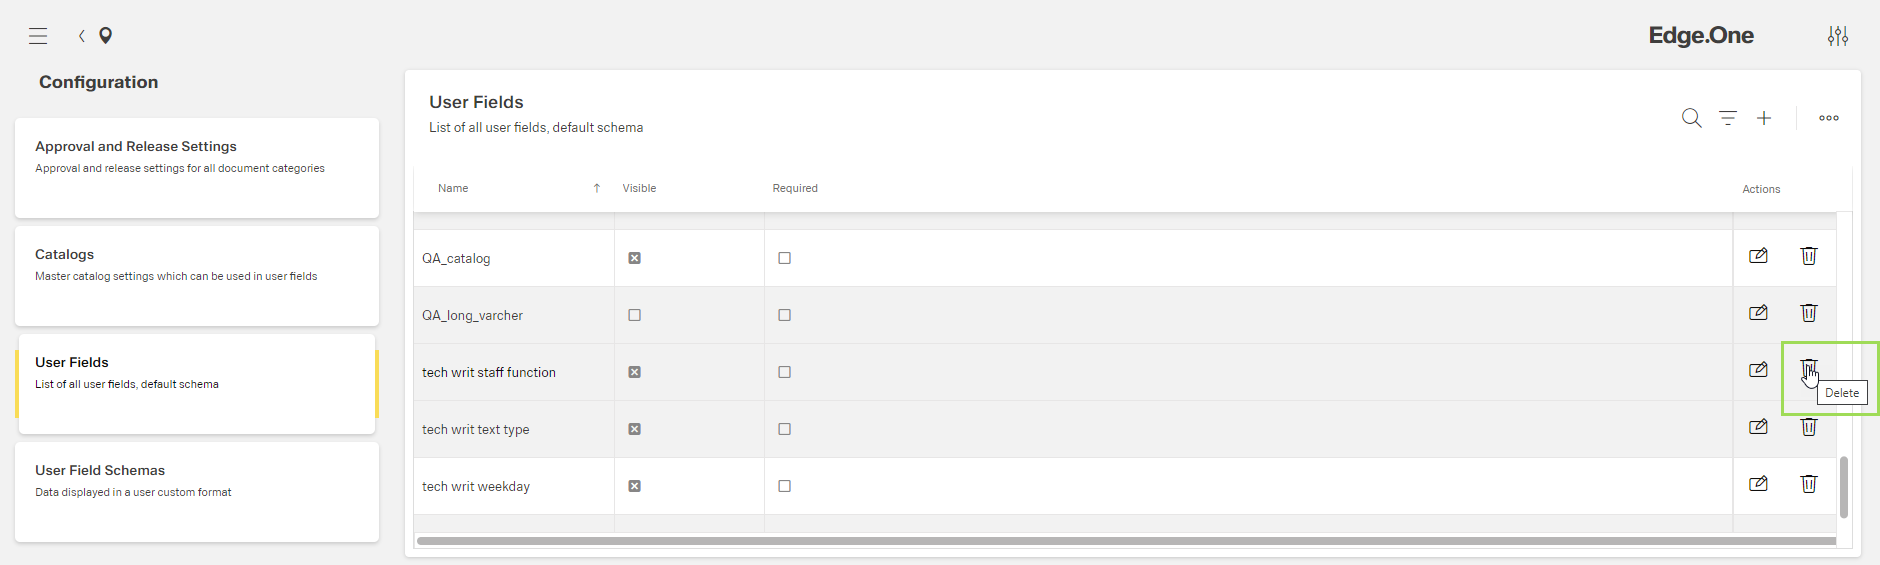Add a new user field
The image size is (1880, 565).
coord(1764,118)
